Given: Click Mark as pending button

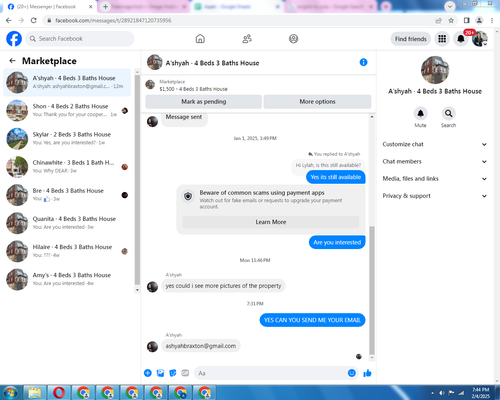Looking at the screenshot, I should coord(203,102).
